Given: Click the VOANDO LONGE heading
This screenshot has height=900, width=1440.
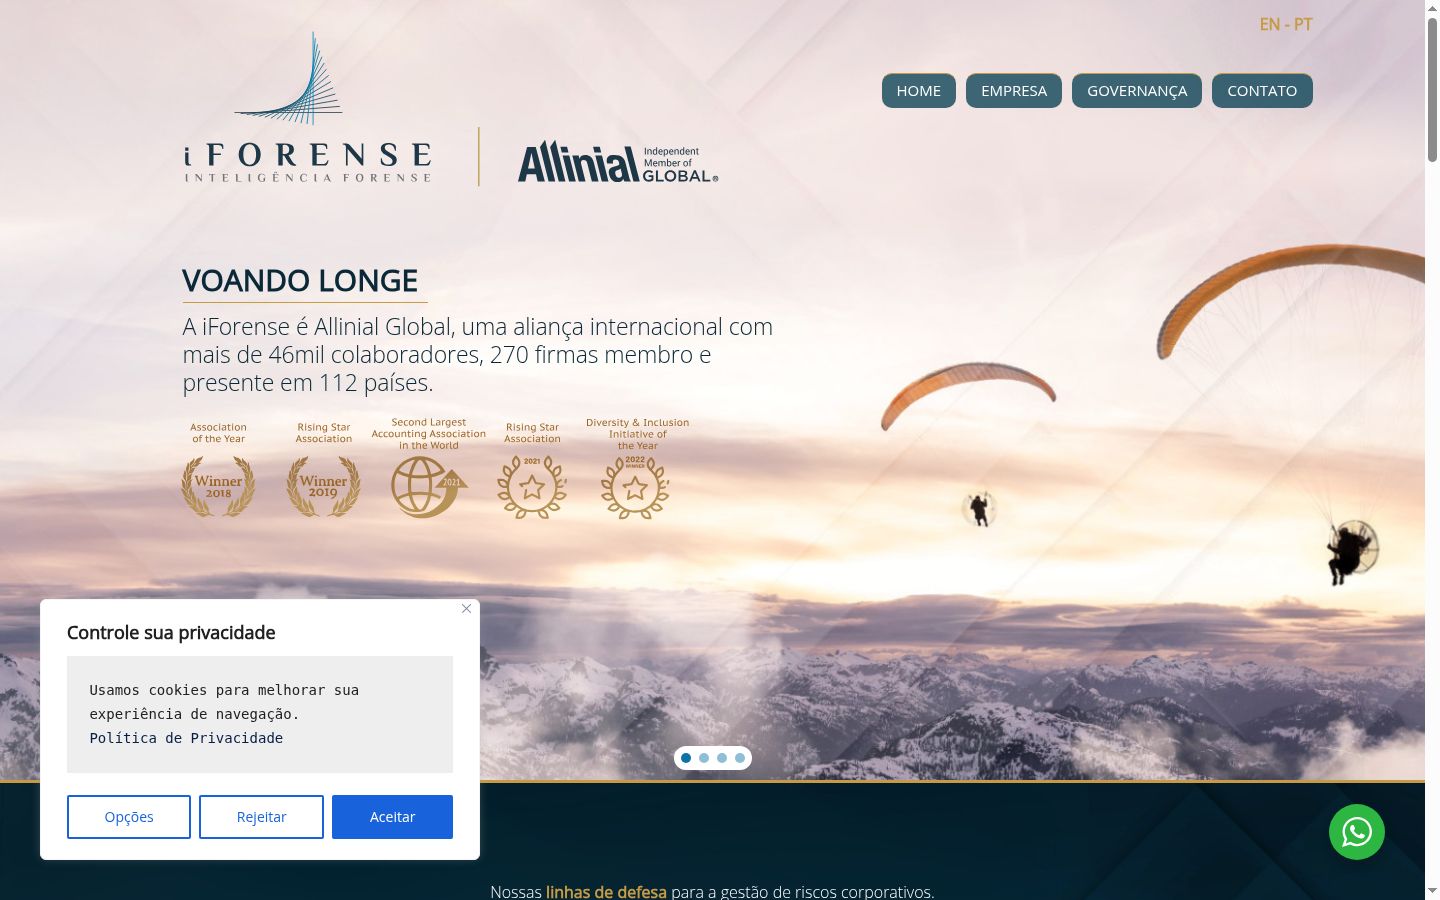Looking at the screenshot, I should 300,281.
